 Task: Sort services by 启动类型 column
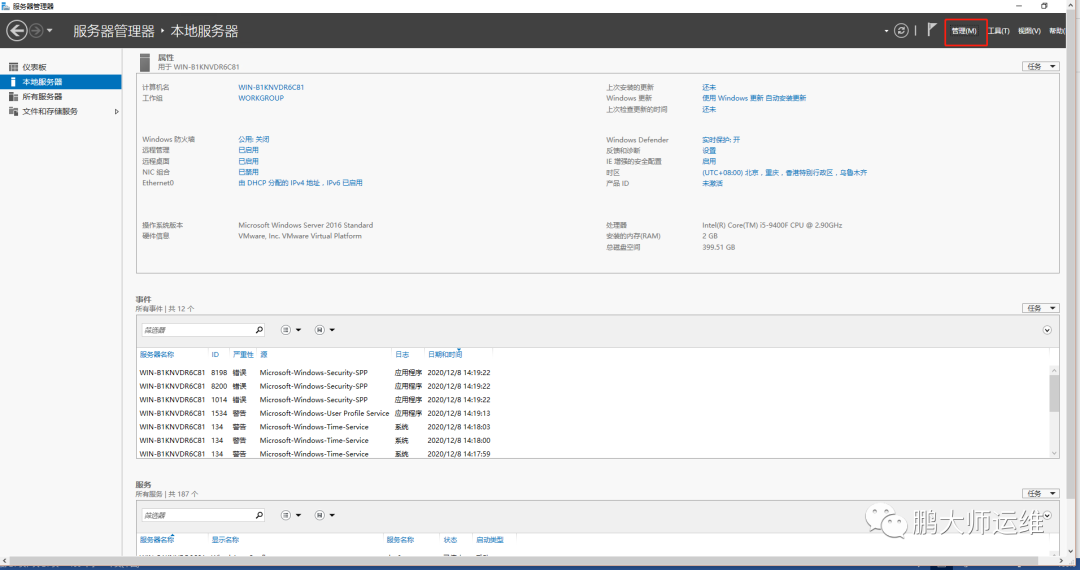(490, 540)
